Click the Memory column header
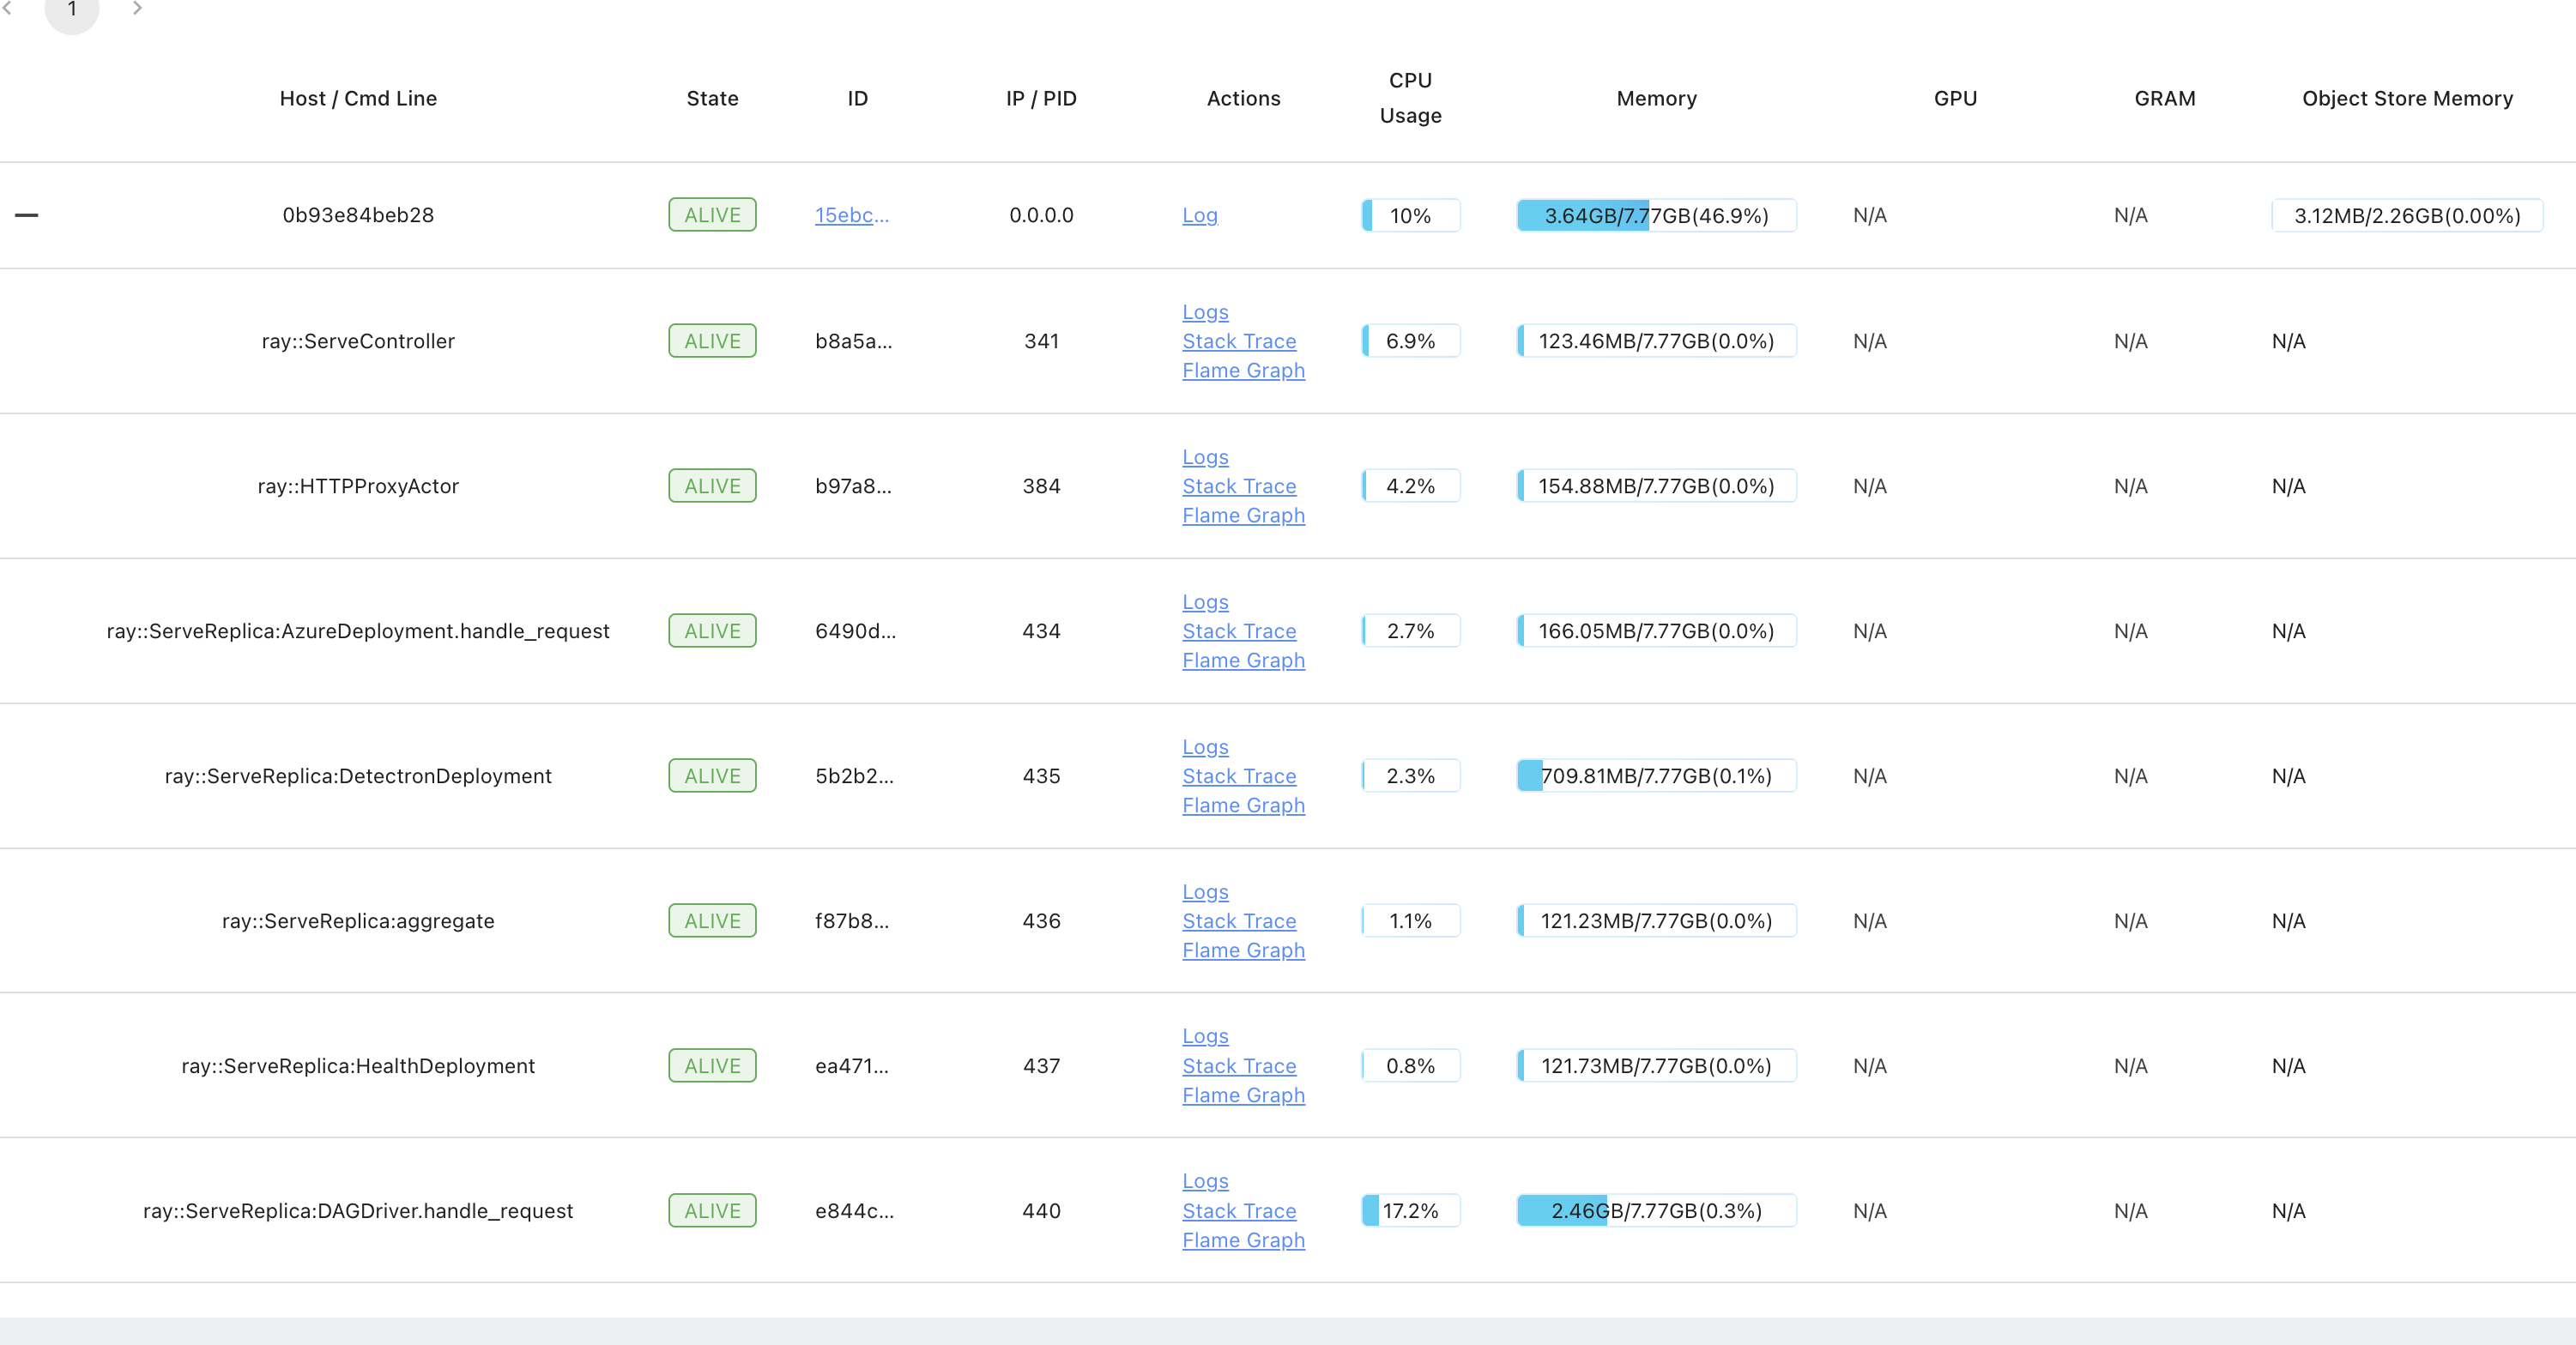Viewport: 2576px width, 1345px height. [x=1655, y=98]
